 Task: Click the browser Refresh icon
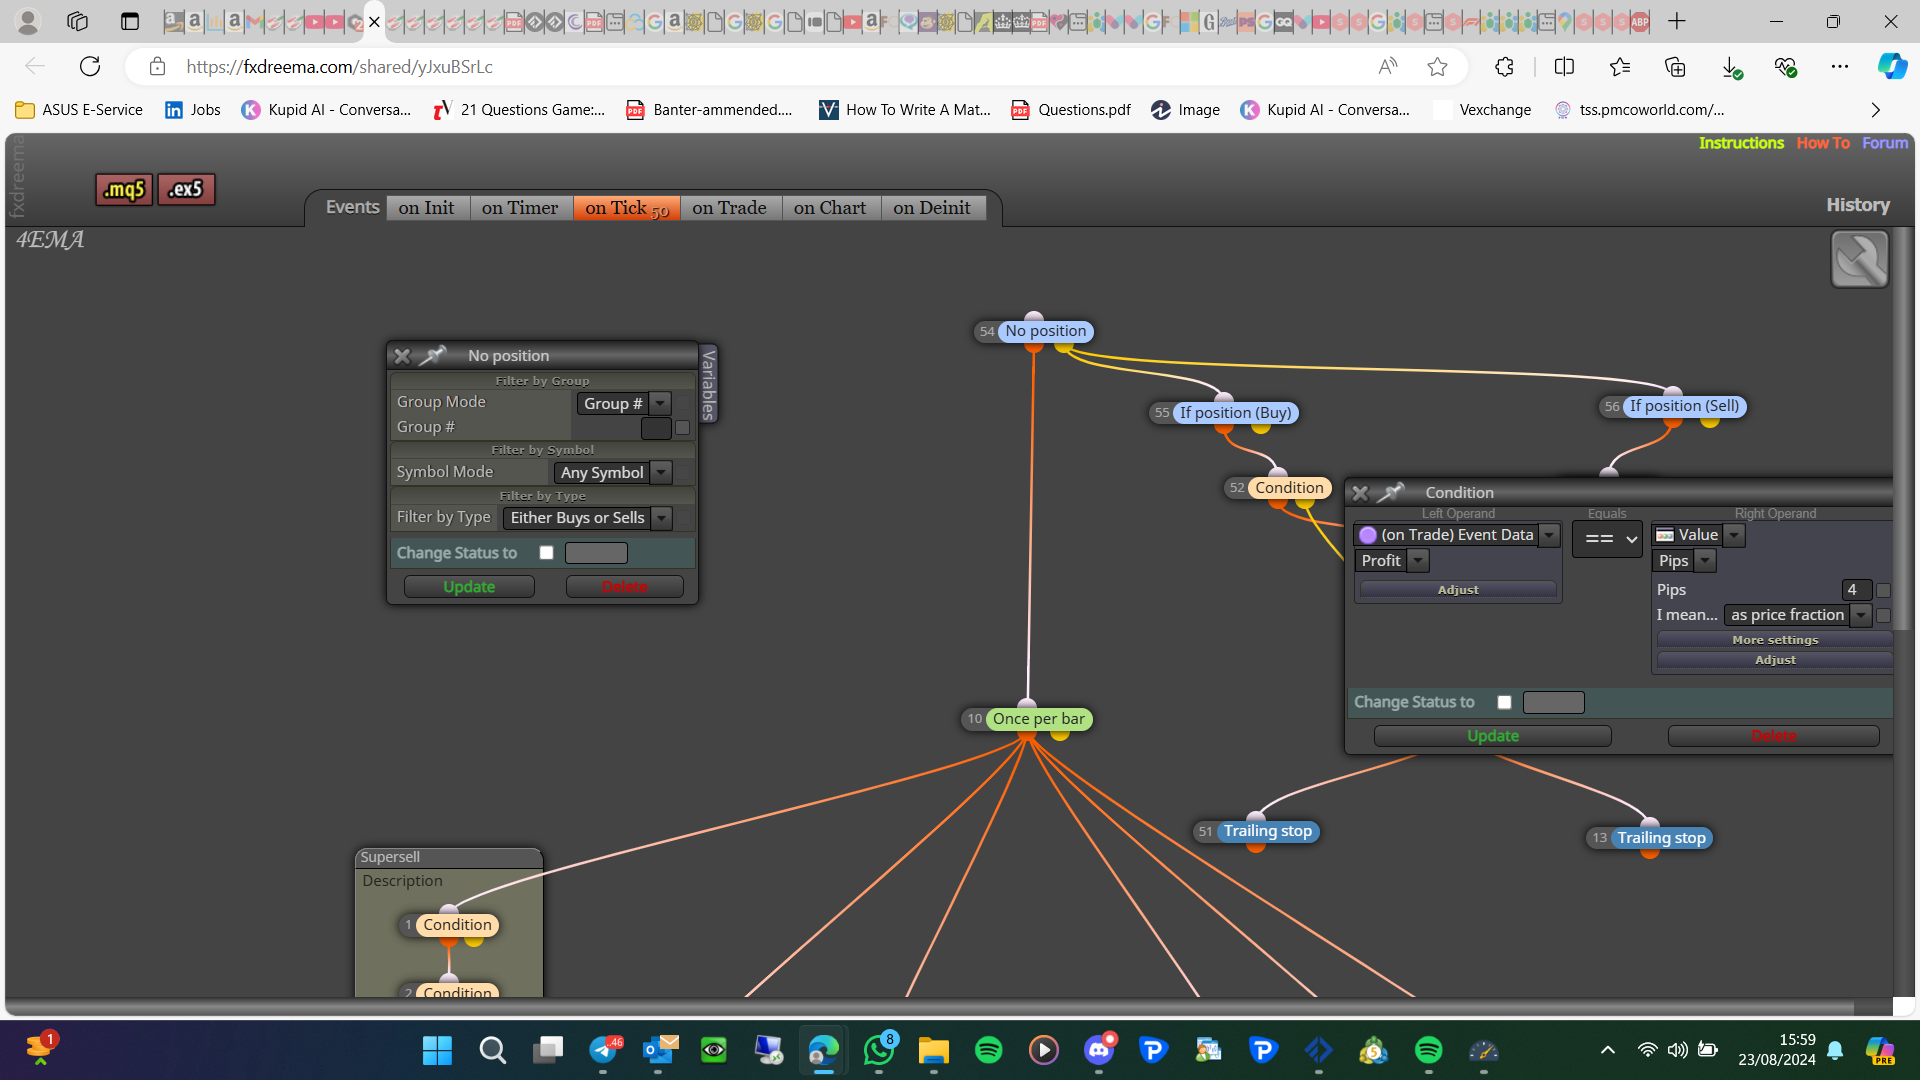90,66
